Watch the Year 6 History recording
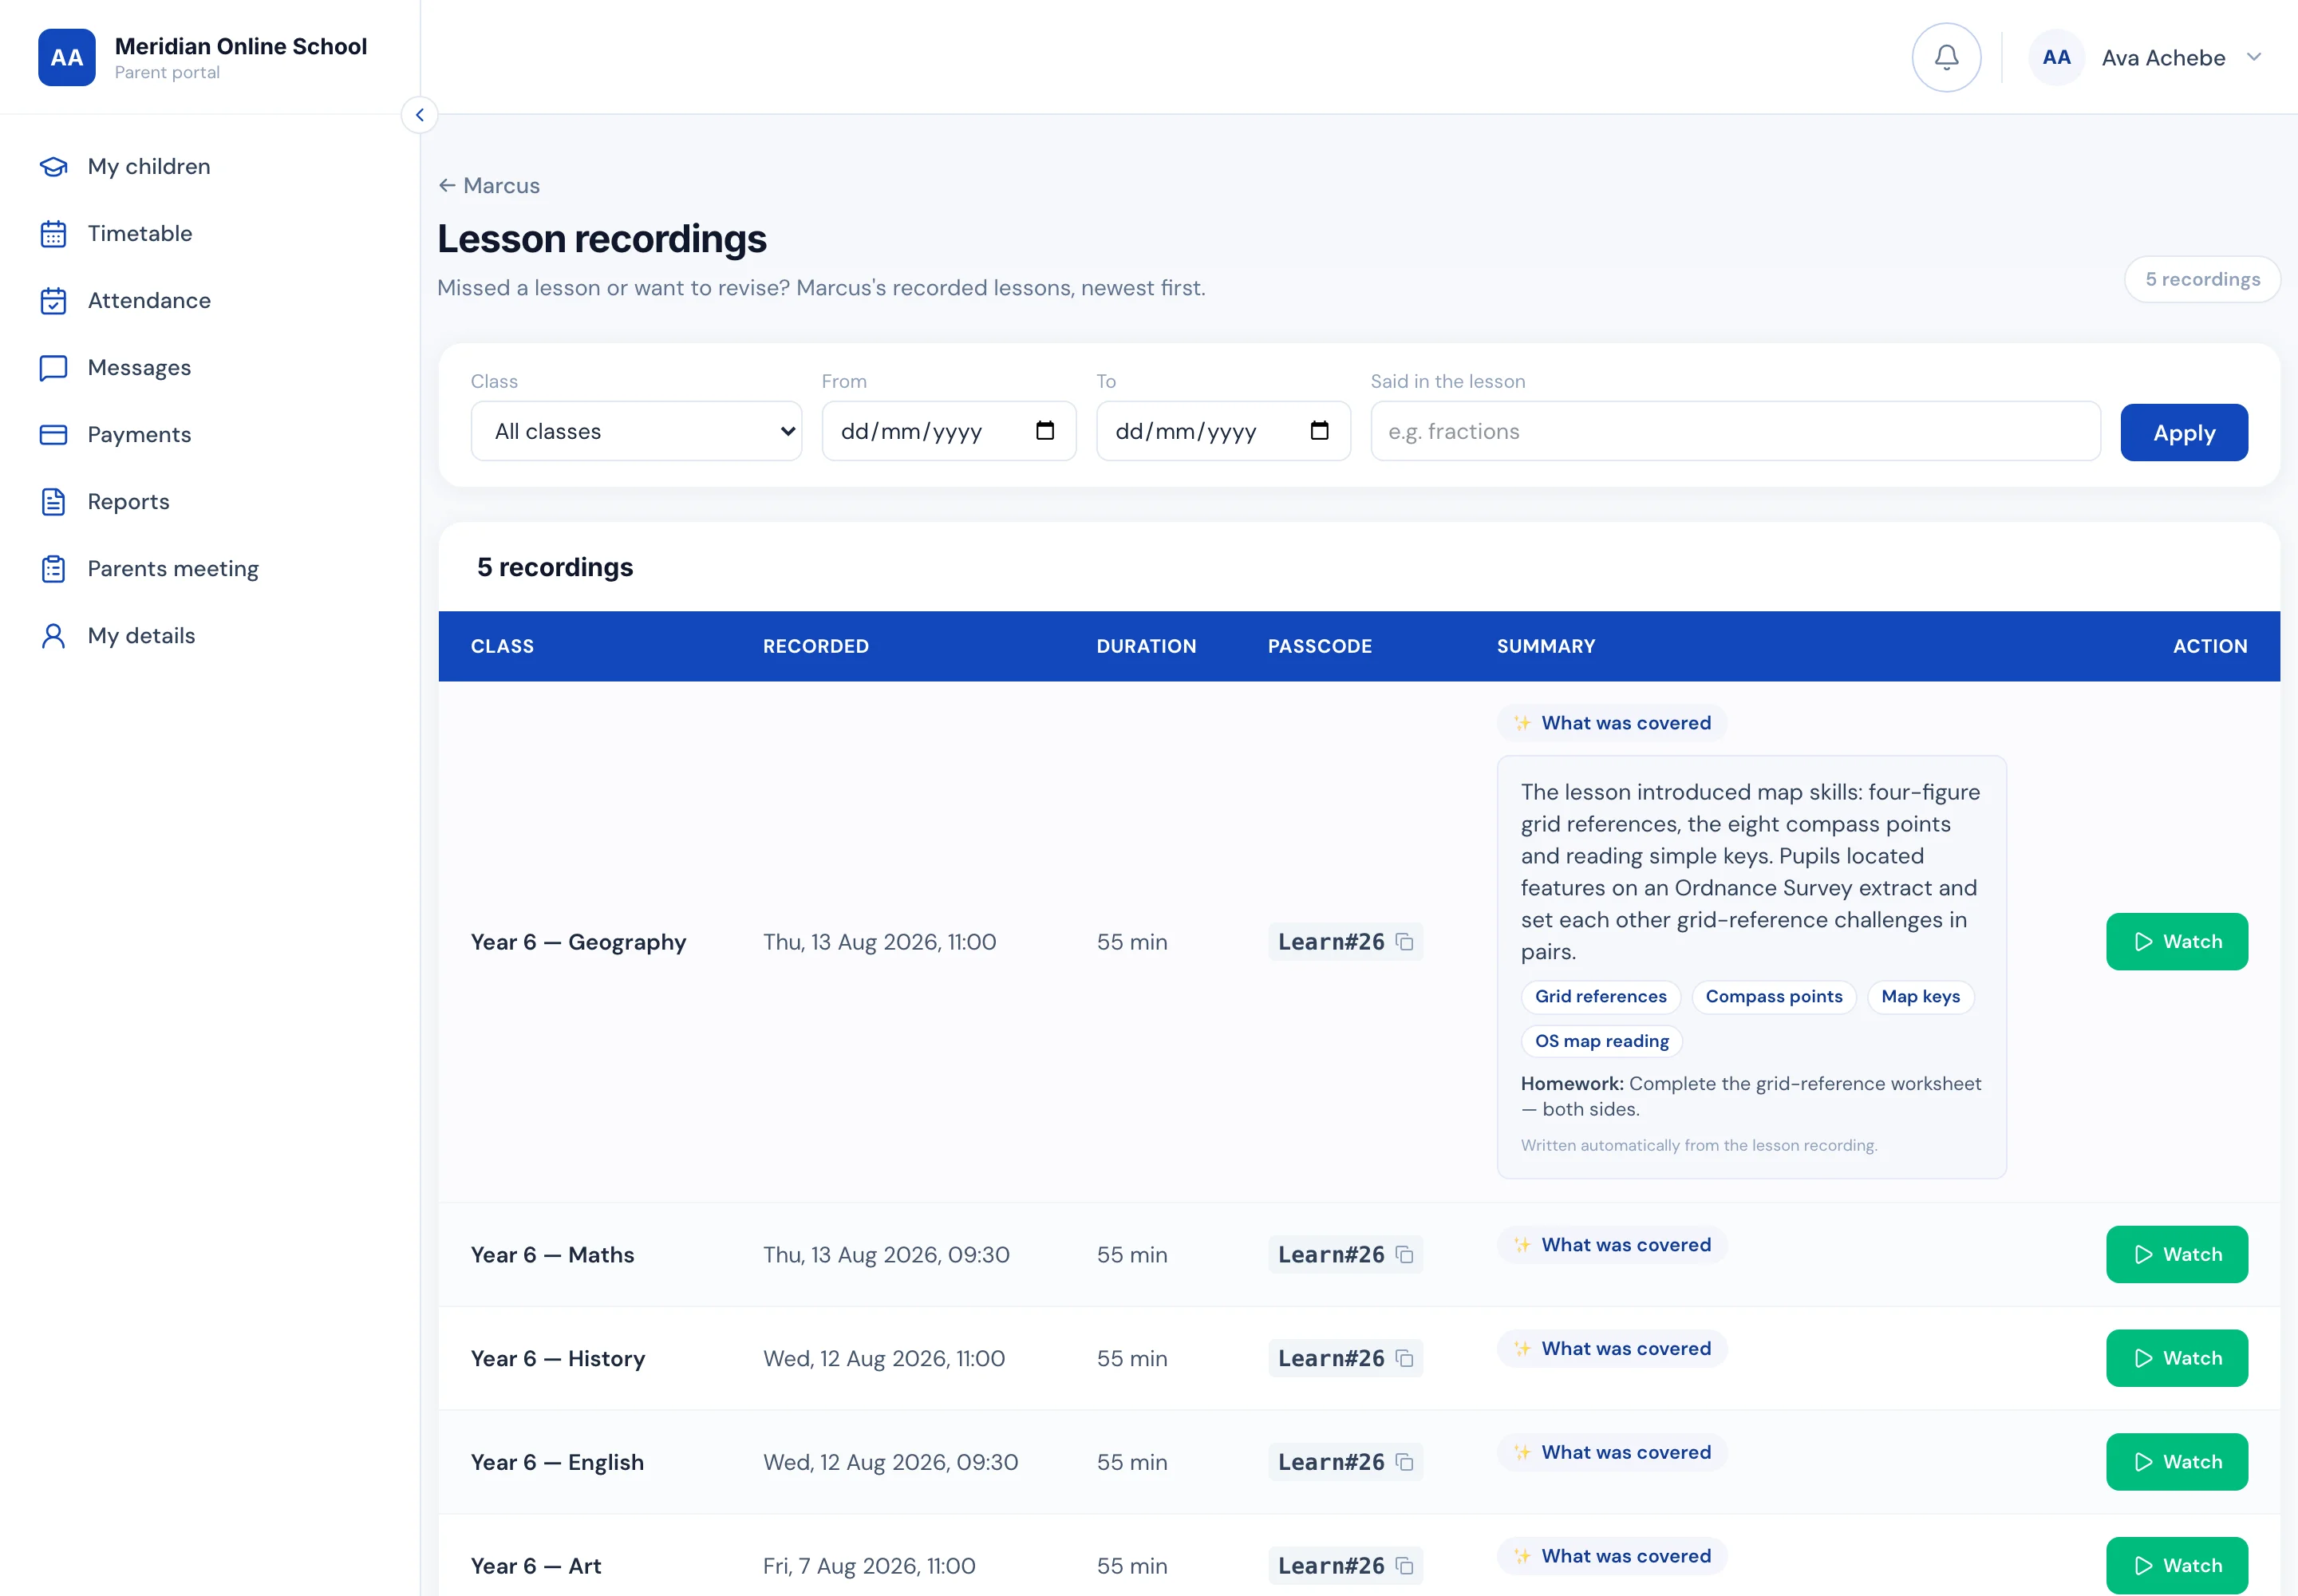 pos(2177,1358)
